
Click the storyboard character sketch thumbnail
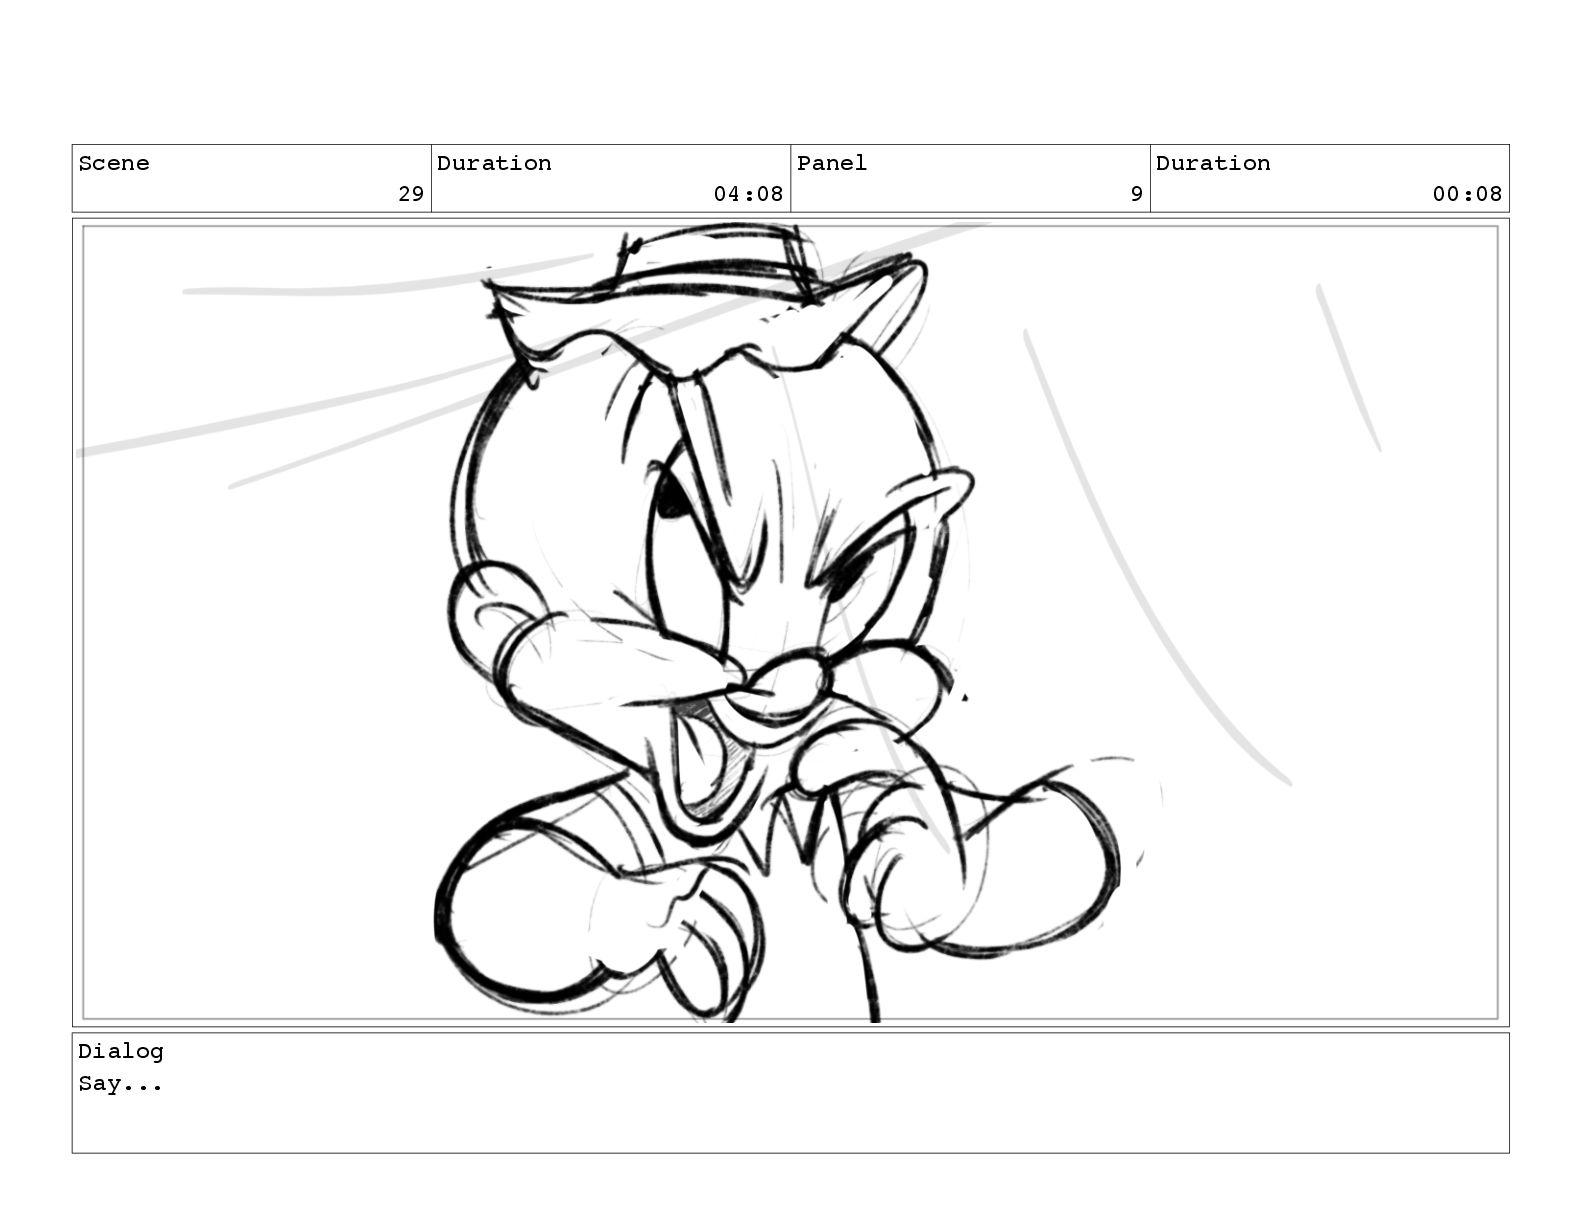(x=790, y=623)
